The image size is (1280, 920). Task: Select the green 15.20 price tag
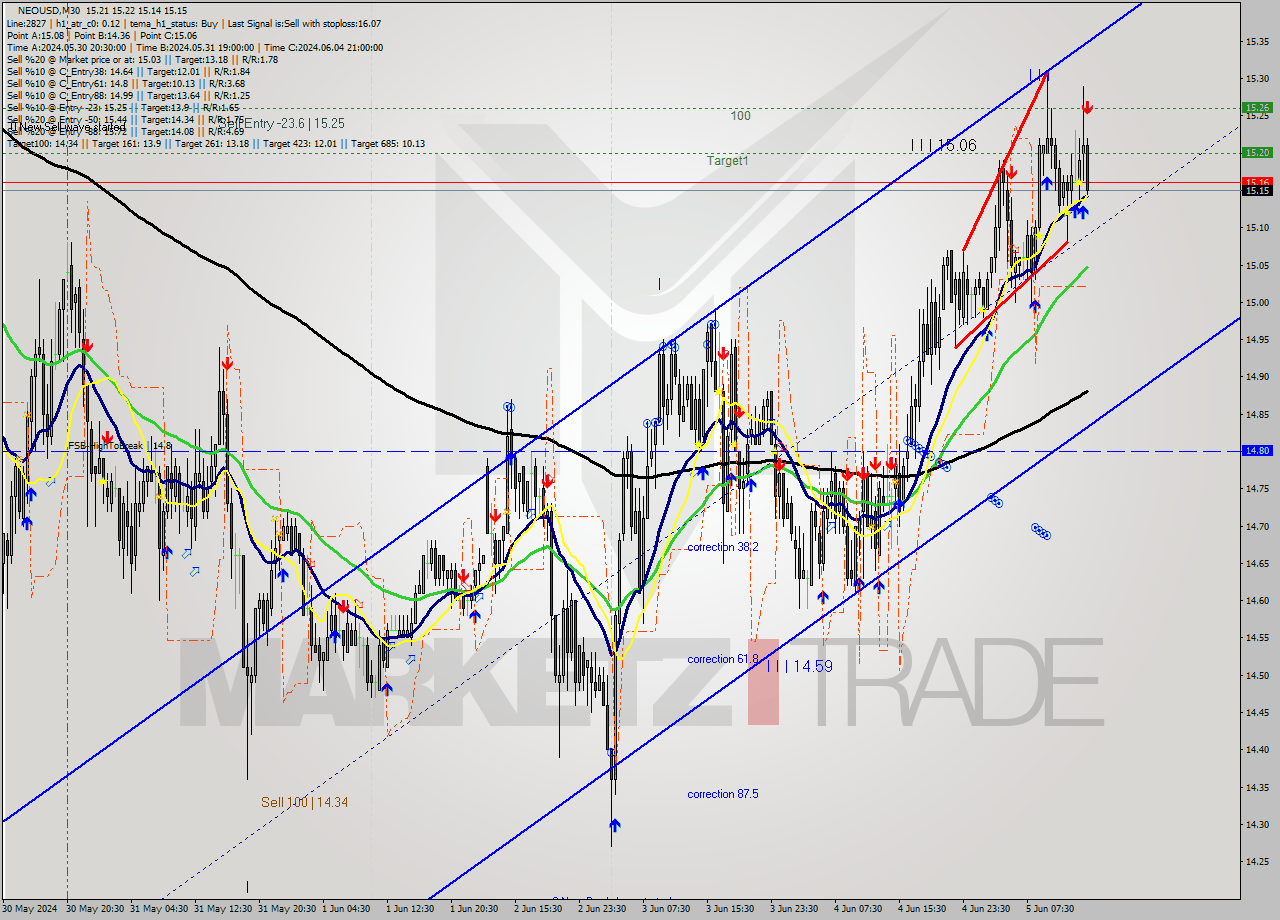1256,152
